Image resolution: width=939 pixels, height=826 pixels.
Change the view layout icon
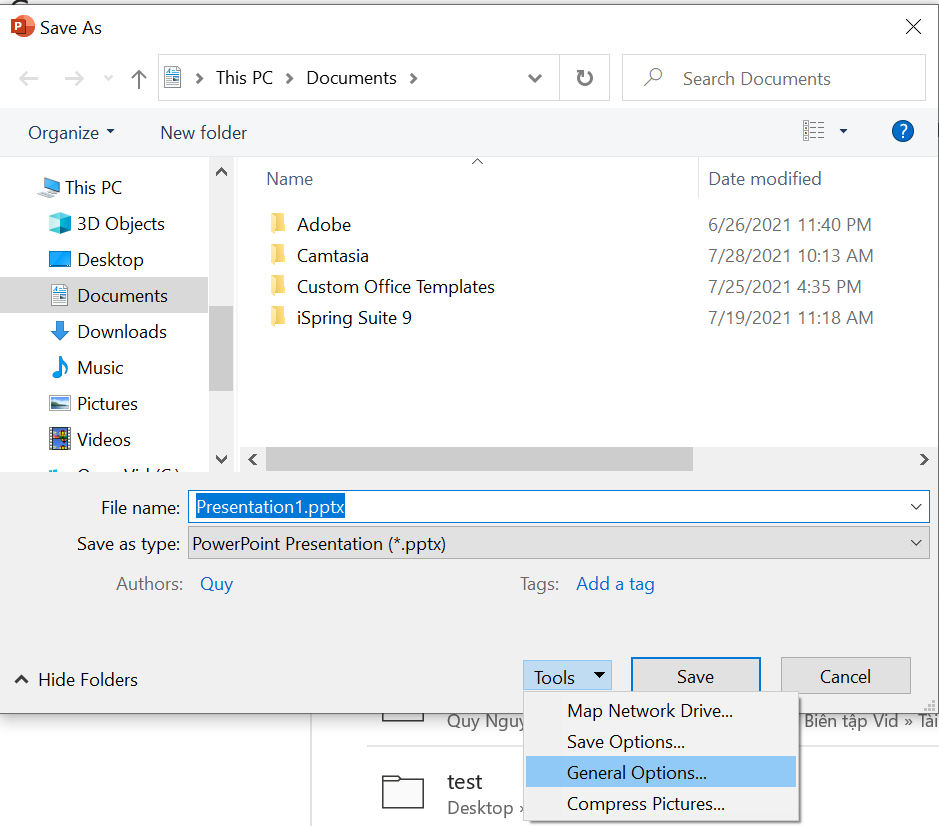click(x=814, y=131)
